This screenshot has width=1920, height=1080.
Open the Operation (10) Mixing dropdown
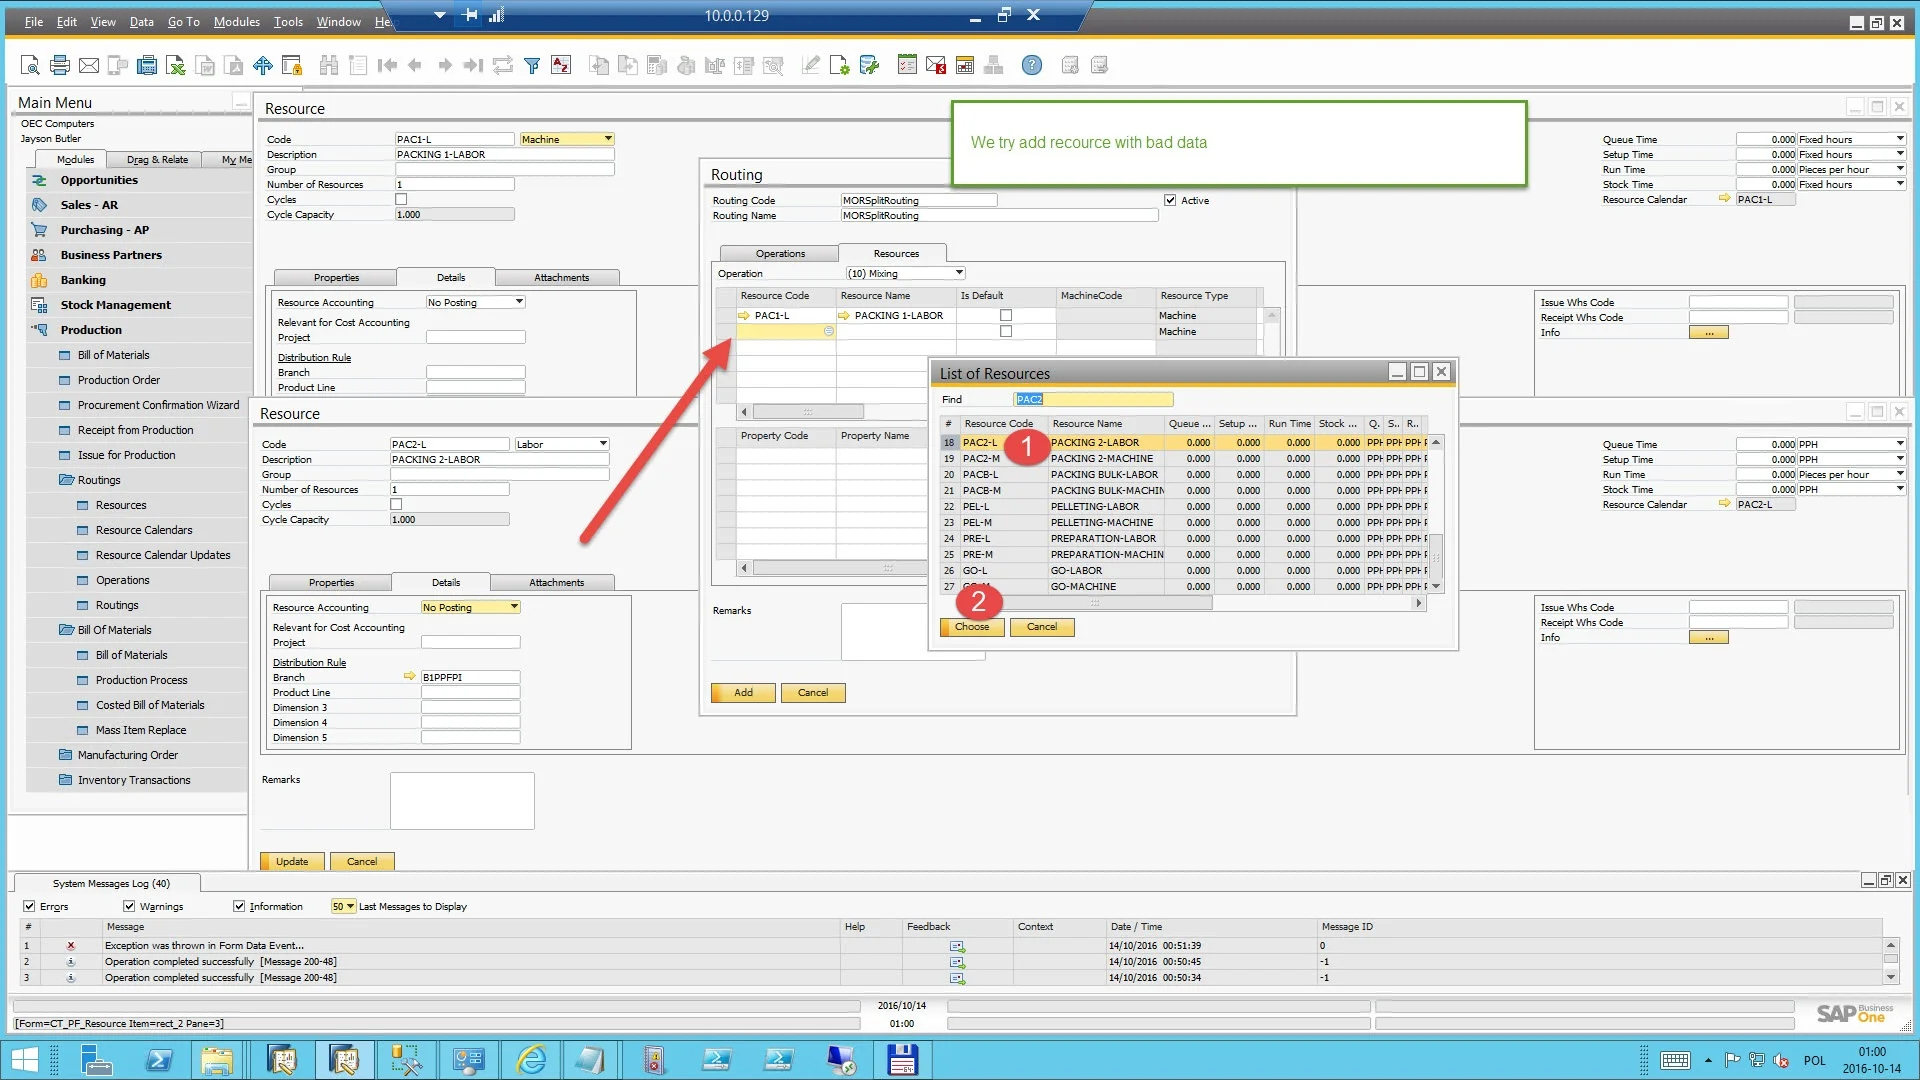click(958, 273)
